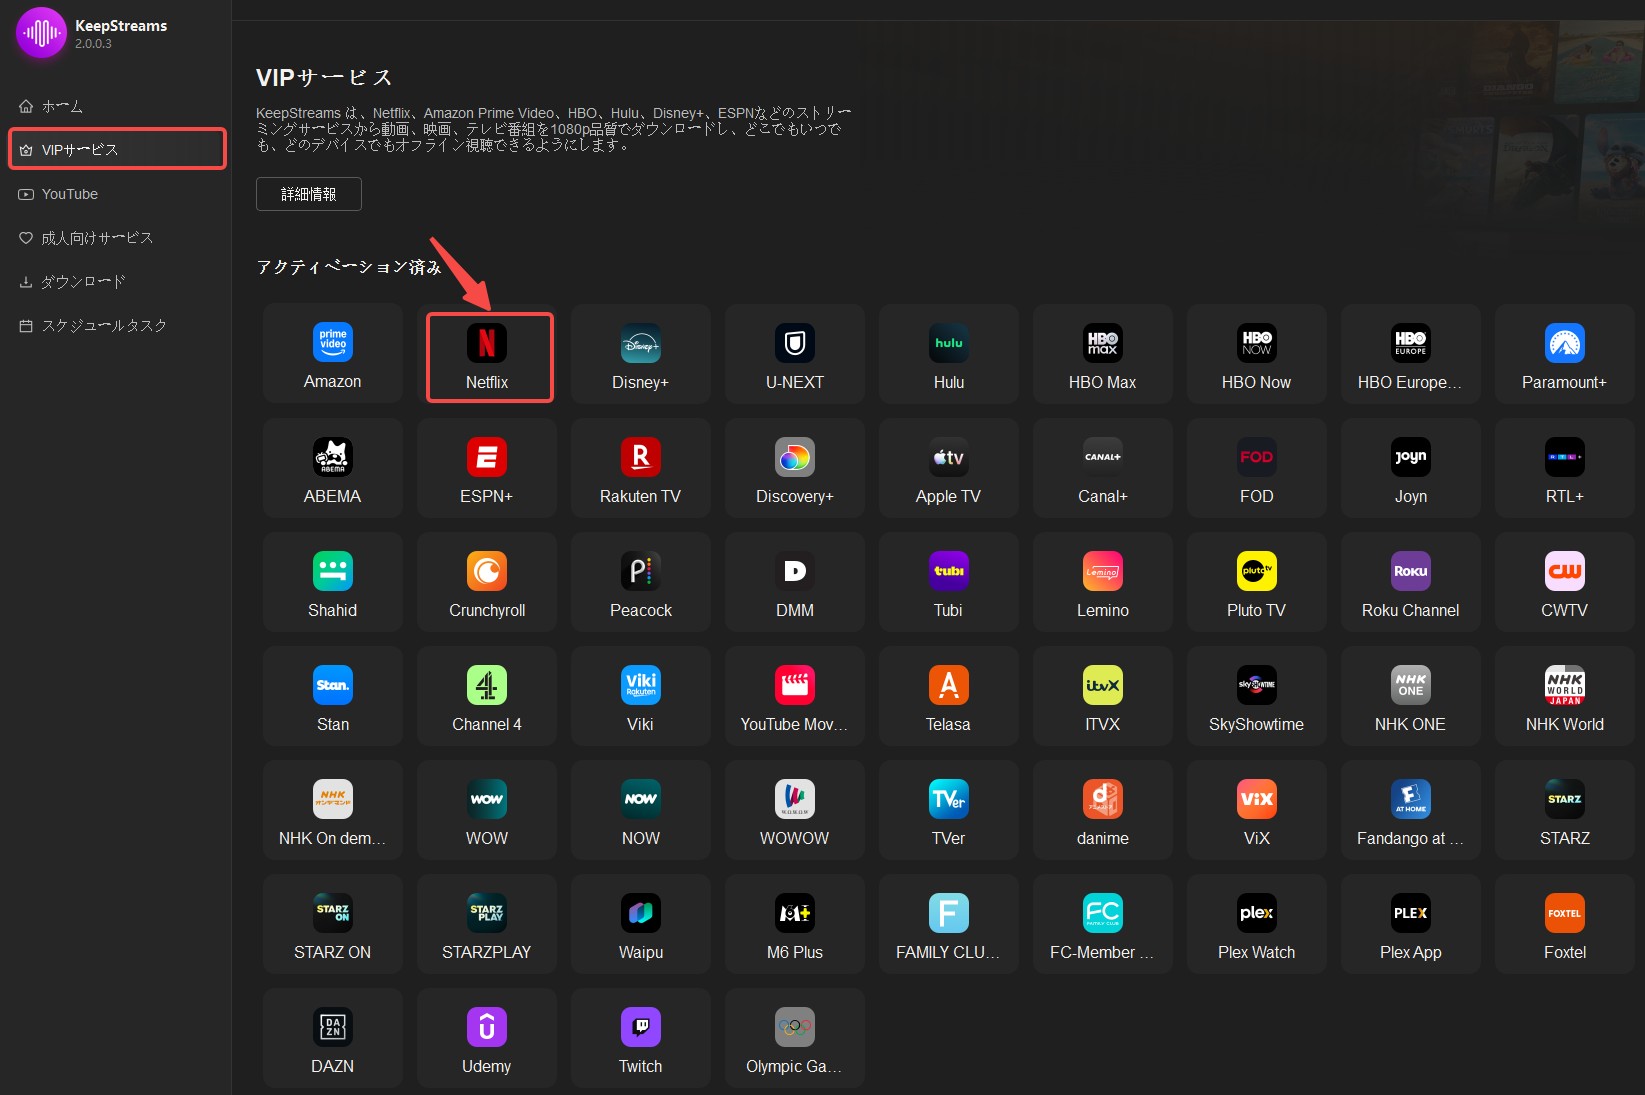Select the ABEMA service icon
Screen dimensions: 1645x1095
click(x=333, y=468)
